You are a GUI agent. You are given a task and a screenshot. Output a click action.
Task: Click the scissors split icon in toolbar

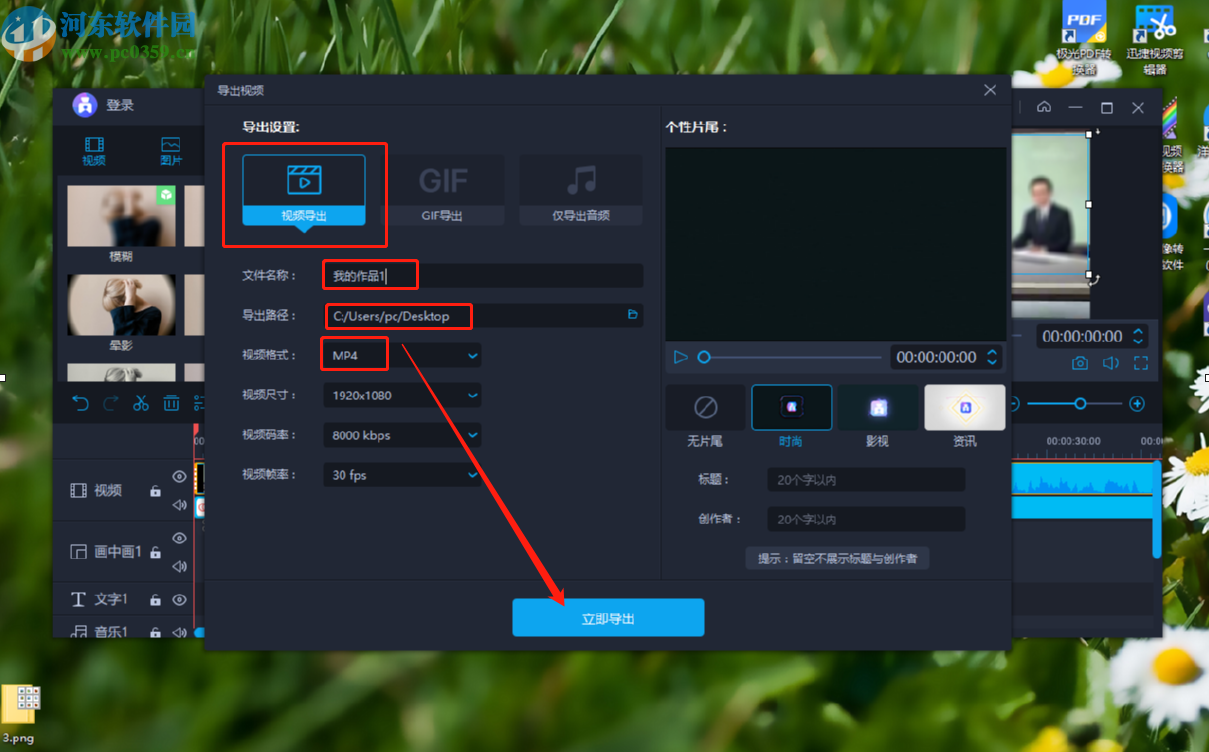tap(141, 403)
